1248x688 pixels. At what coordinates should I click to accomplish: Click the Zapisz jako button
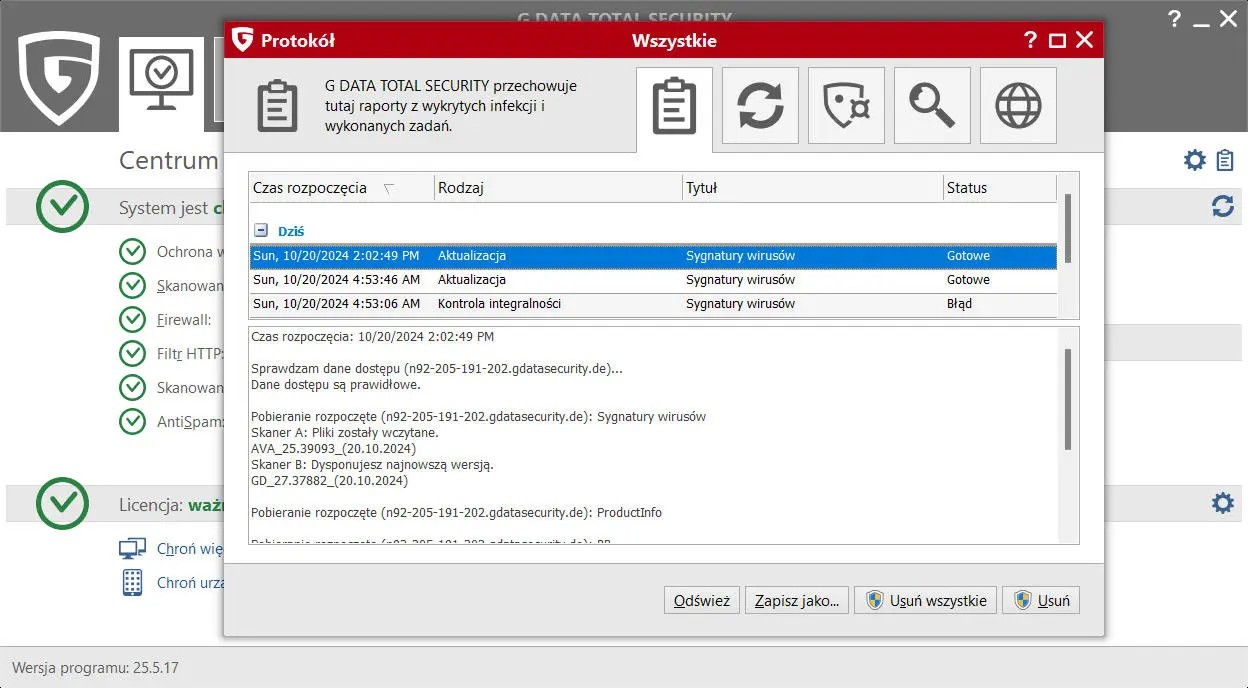tap(796, 600)
